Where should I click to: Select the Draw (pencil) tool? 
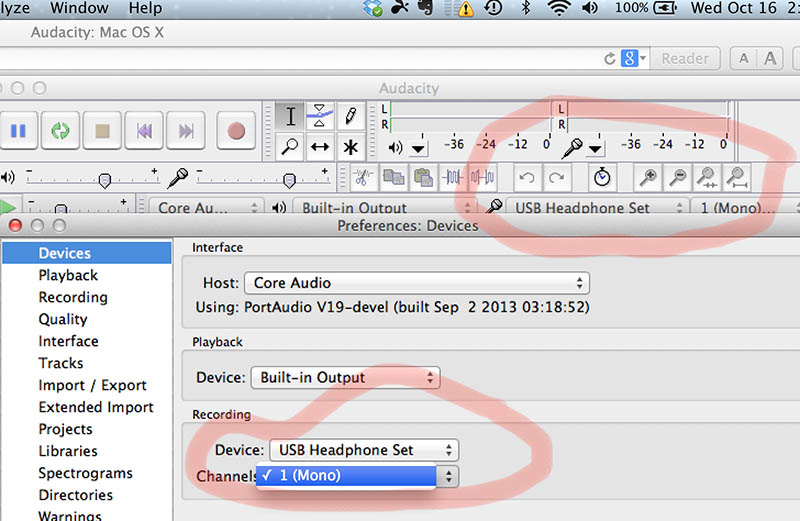coord(350,116)
